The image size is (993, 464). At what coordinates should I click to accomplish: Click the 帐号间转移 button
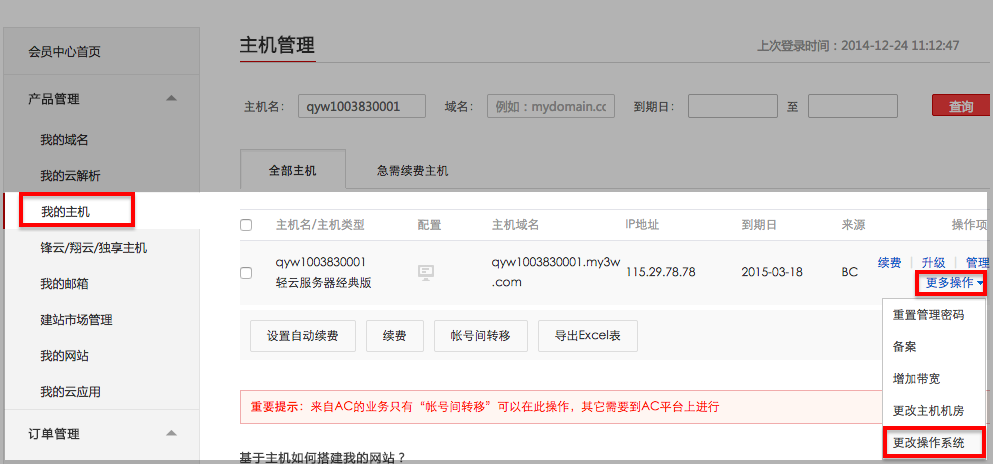(473, 336)
